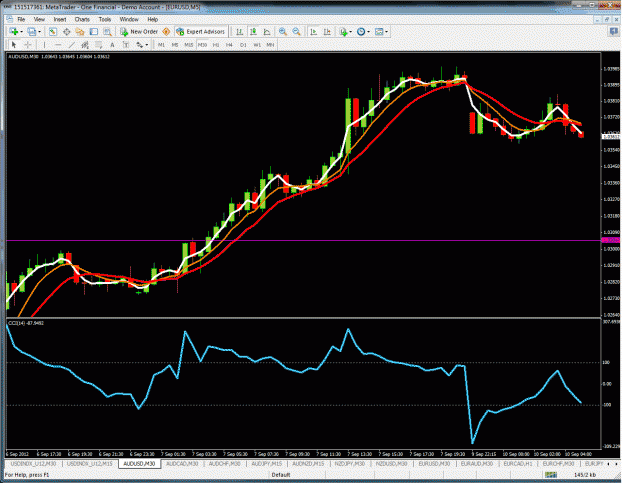625x483 pixels.
Task: Switch chart to Bar Chart style
Action: [x=240, y=31]
